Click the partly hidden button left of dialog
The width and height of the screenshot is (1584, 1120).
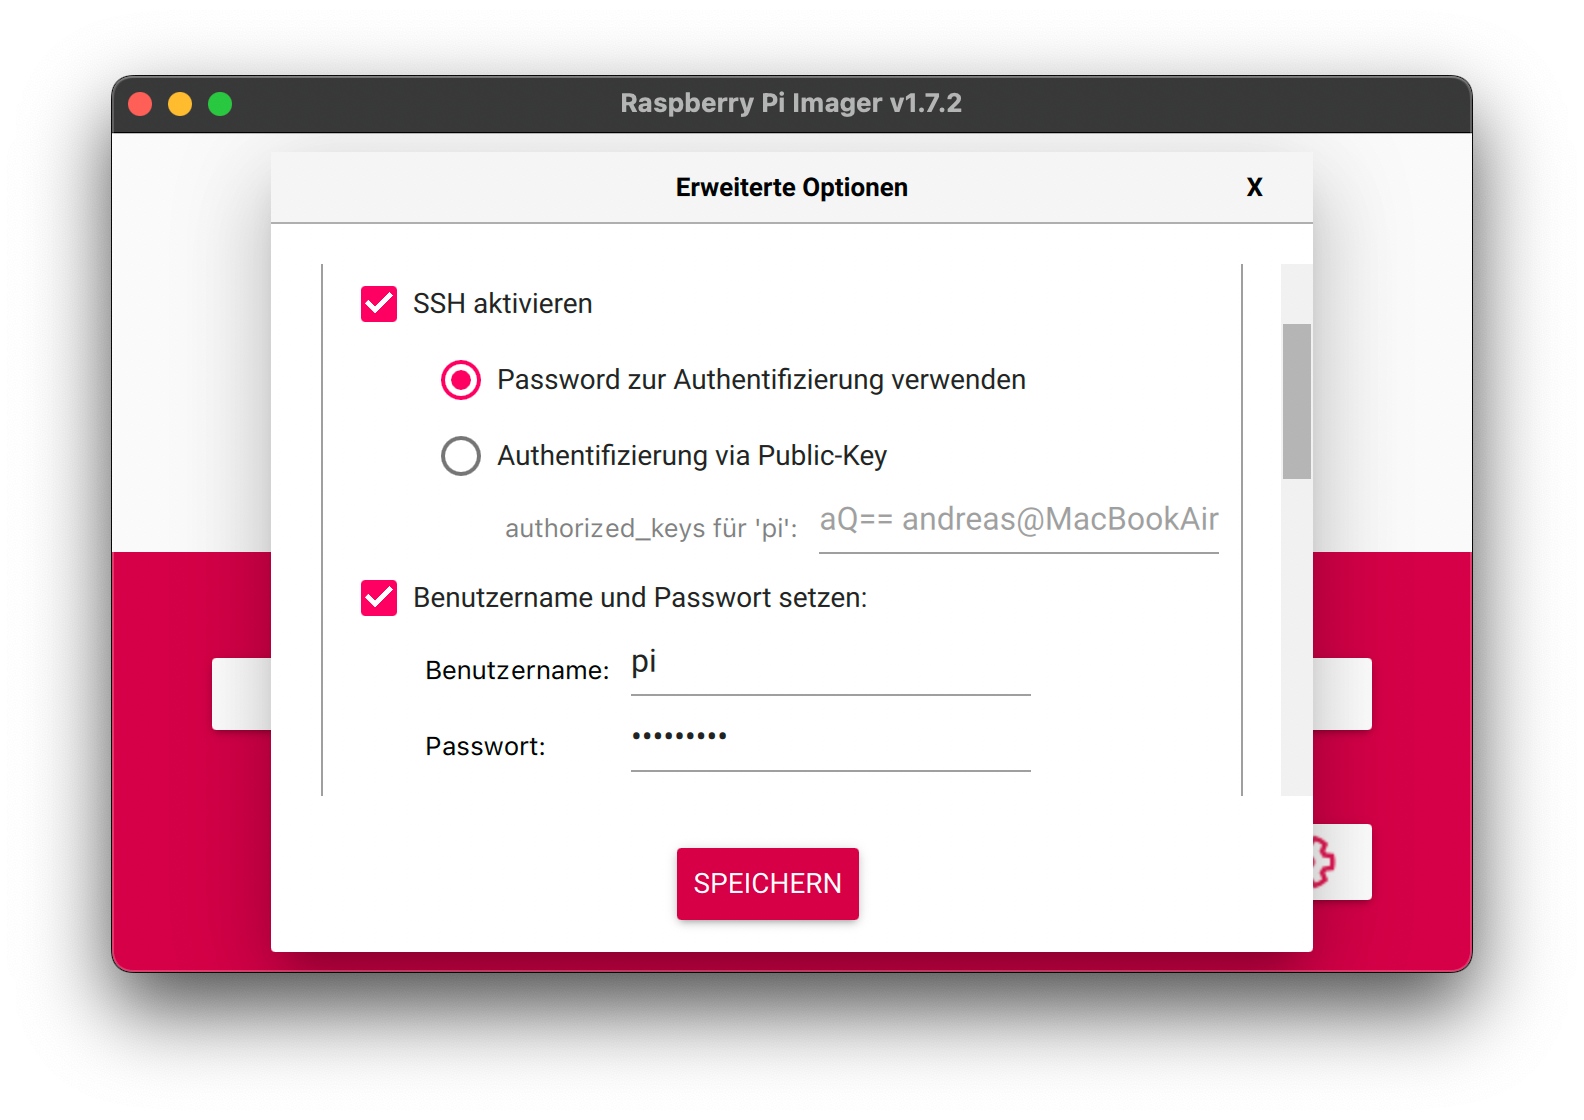coord(241,694)
